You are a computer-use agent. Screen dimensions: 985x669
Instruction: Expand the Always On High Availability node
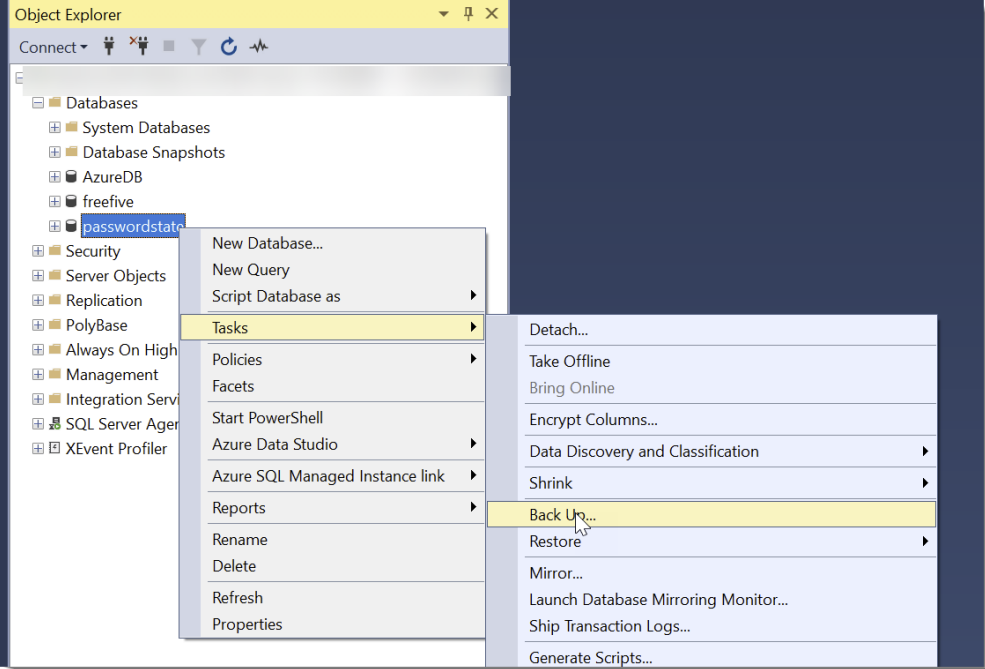click(38, 349)
